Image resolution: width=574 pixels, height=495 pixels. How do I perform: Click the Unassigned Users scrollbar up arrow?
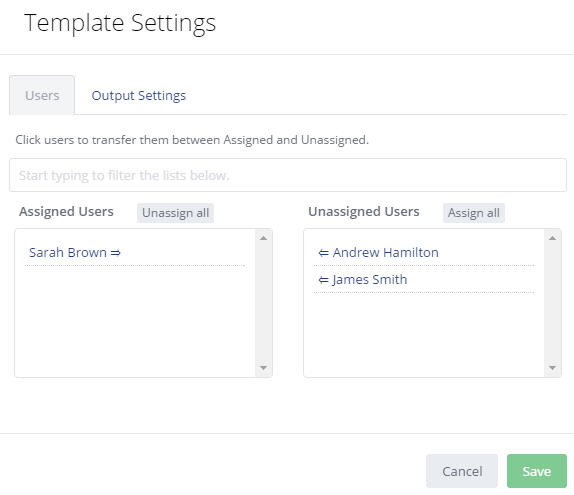[x=552, y=238]
